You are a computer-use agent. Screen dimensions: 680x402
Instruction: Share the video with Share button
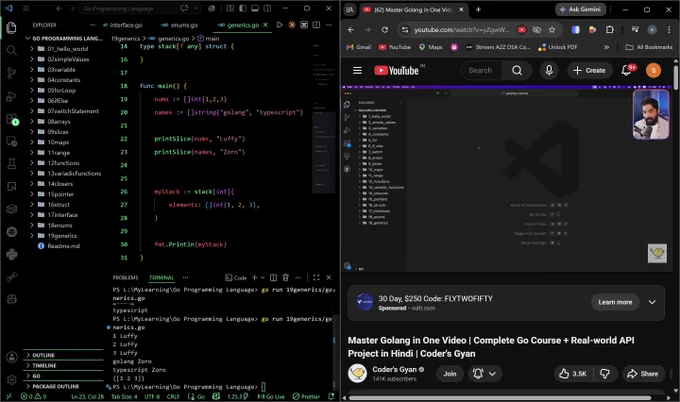(643, 374)
